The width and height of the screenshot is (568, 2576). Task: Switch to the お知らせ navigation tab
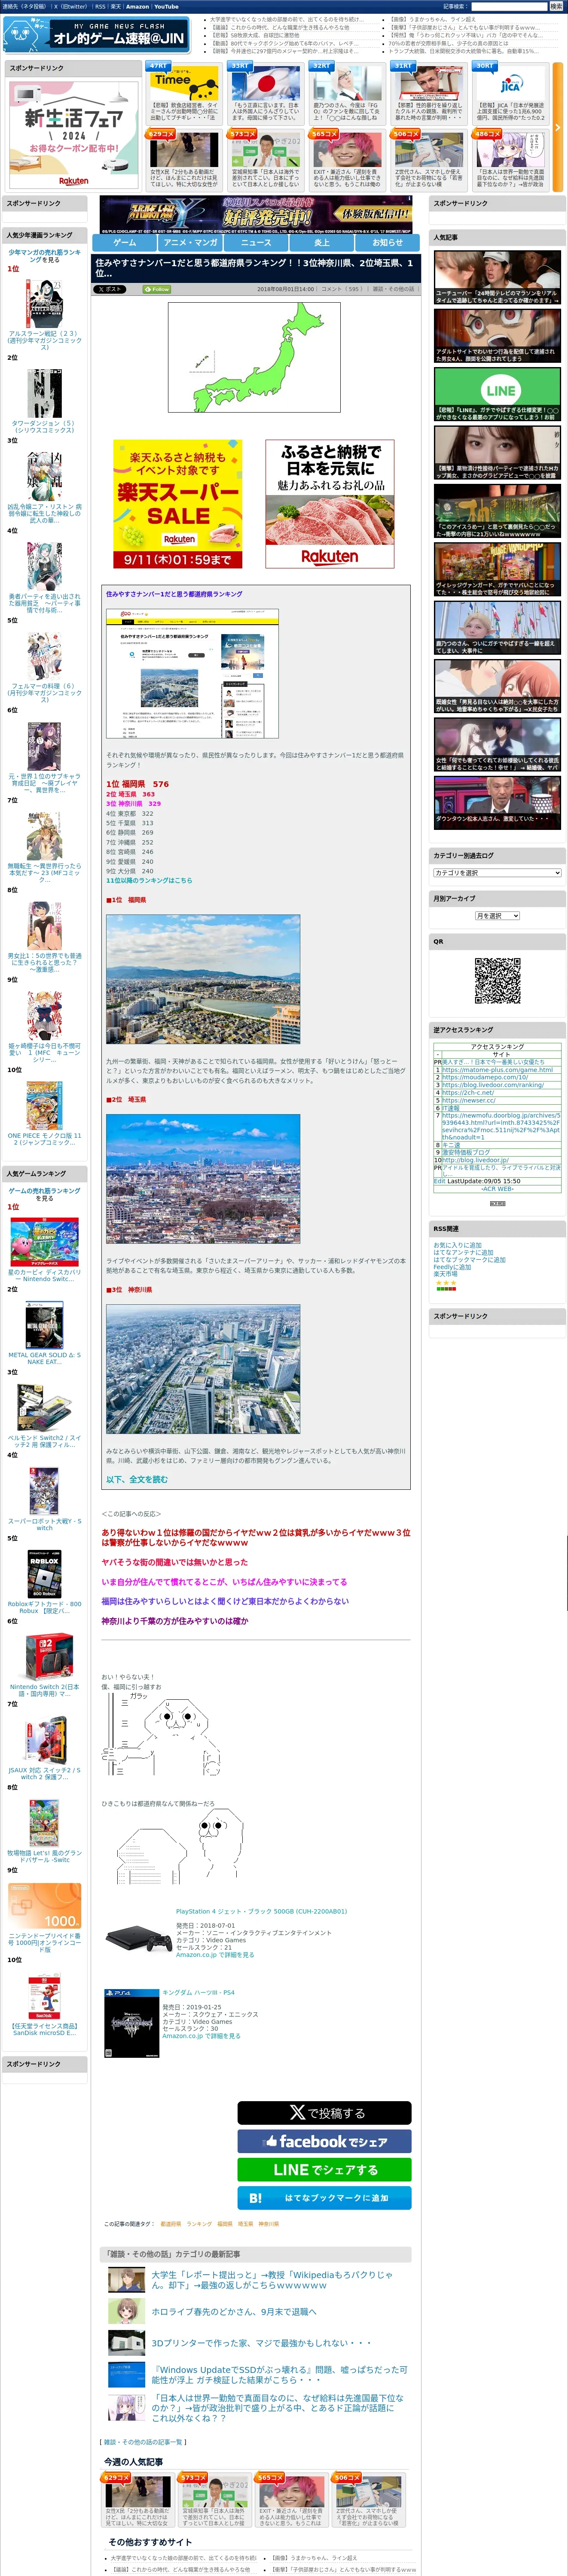pos(388,242)
